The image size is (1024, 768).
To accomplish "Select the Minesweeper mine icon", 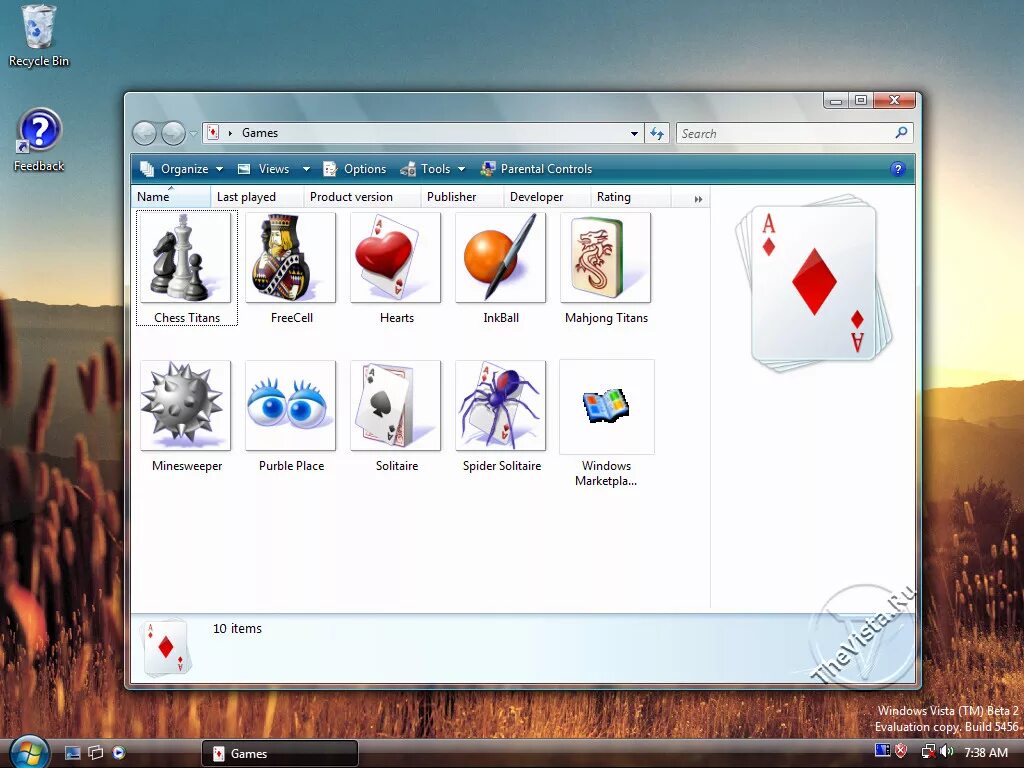I will [185, 406].
